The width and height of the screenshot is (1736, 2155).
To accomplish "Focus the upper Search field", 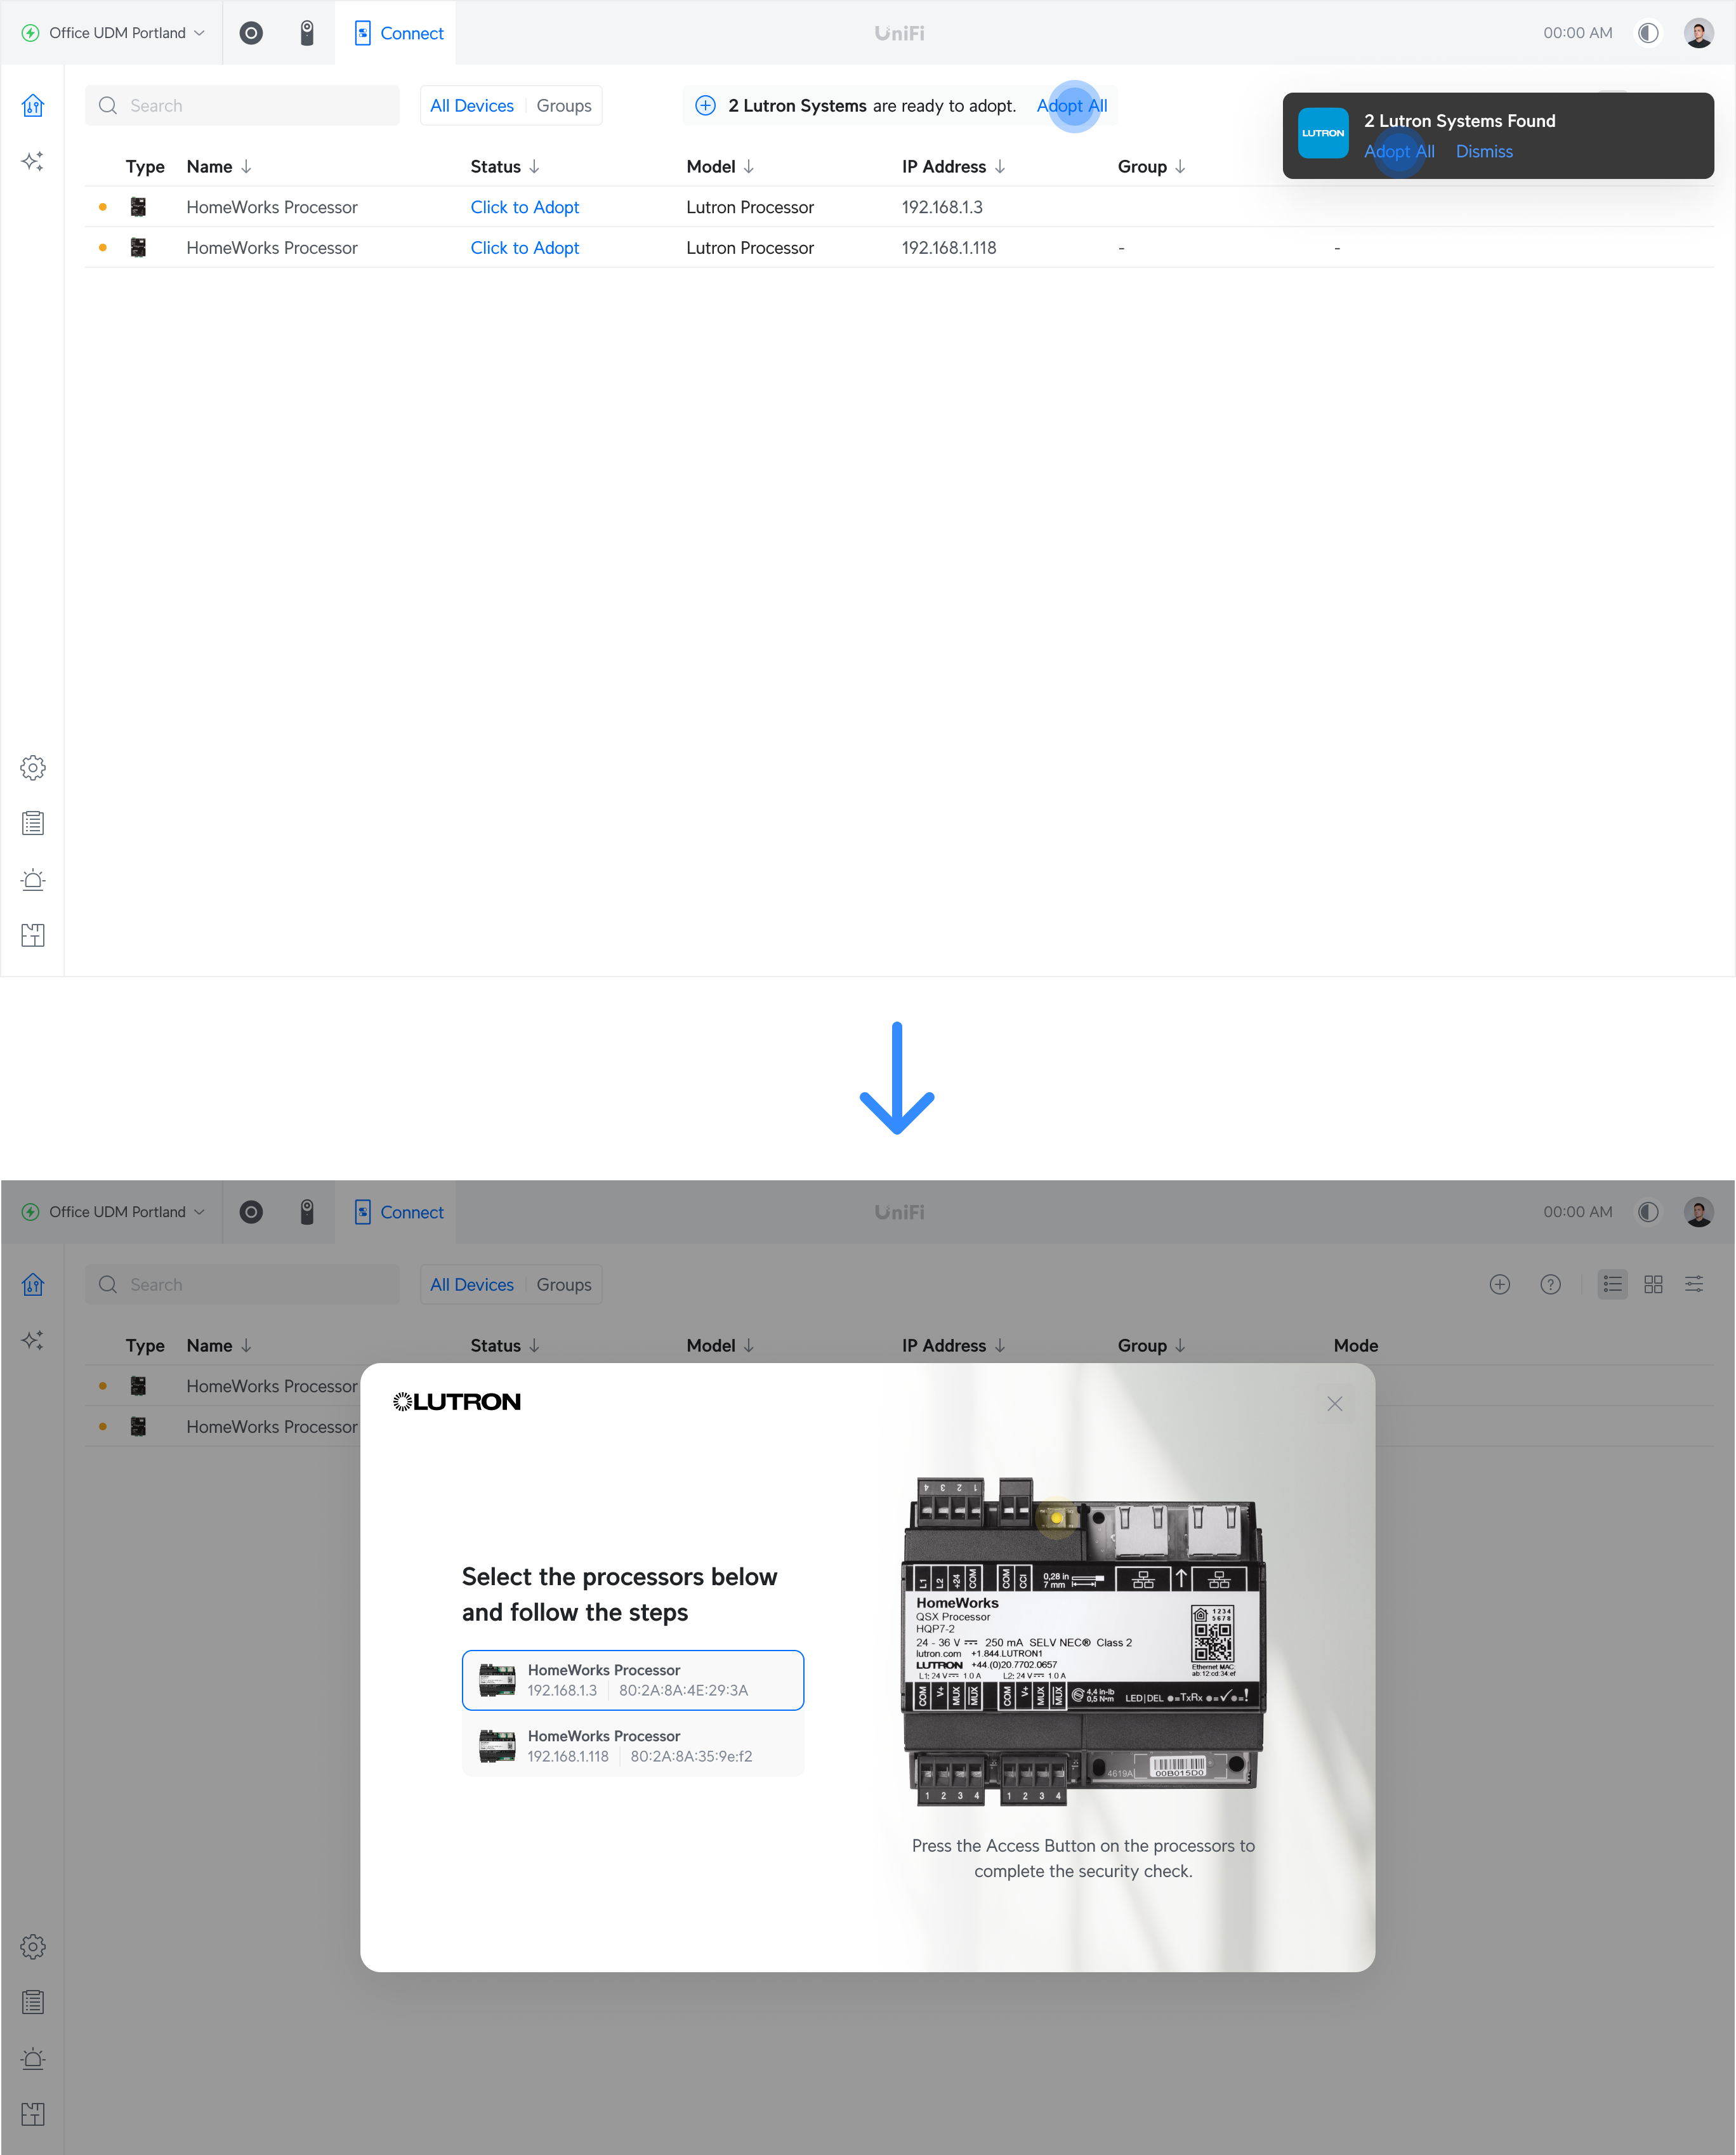I will [242, 106].
